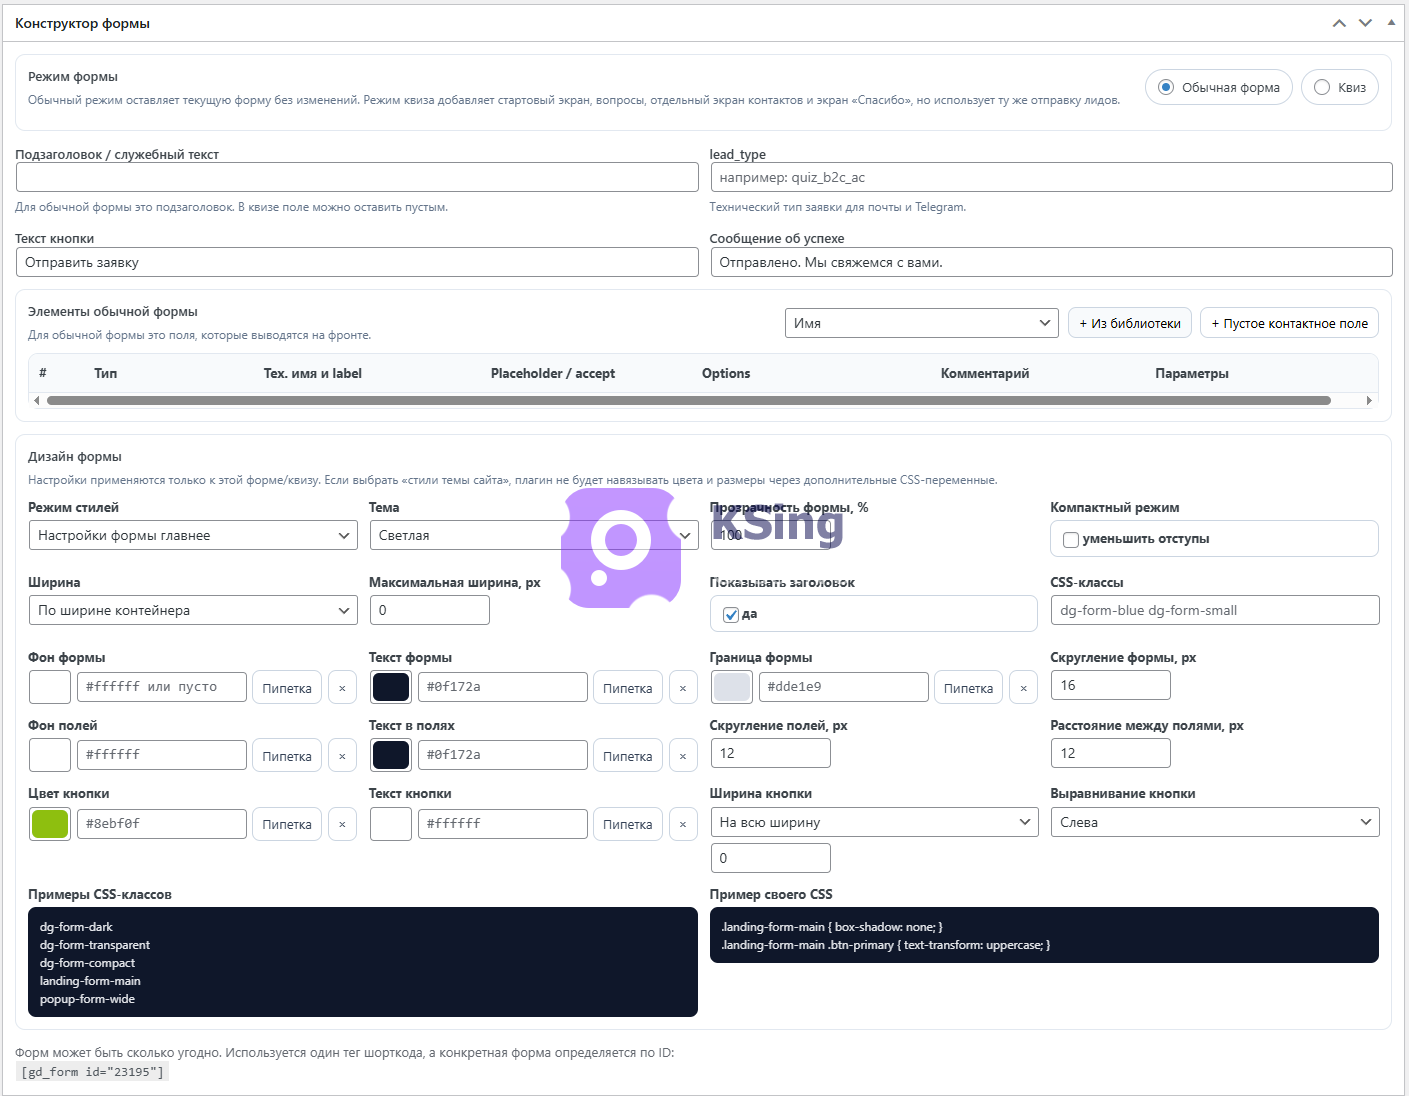Focus the Текст кнопки input with Отправить заявку
1409x1096 pixels.
[x=357, y=262]
